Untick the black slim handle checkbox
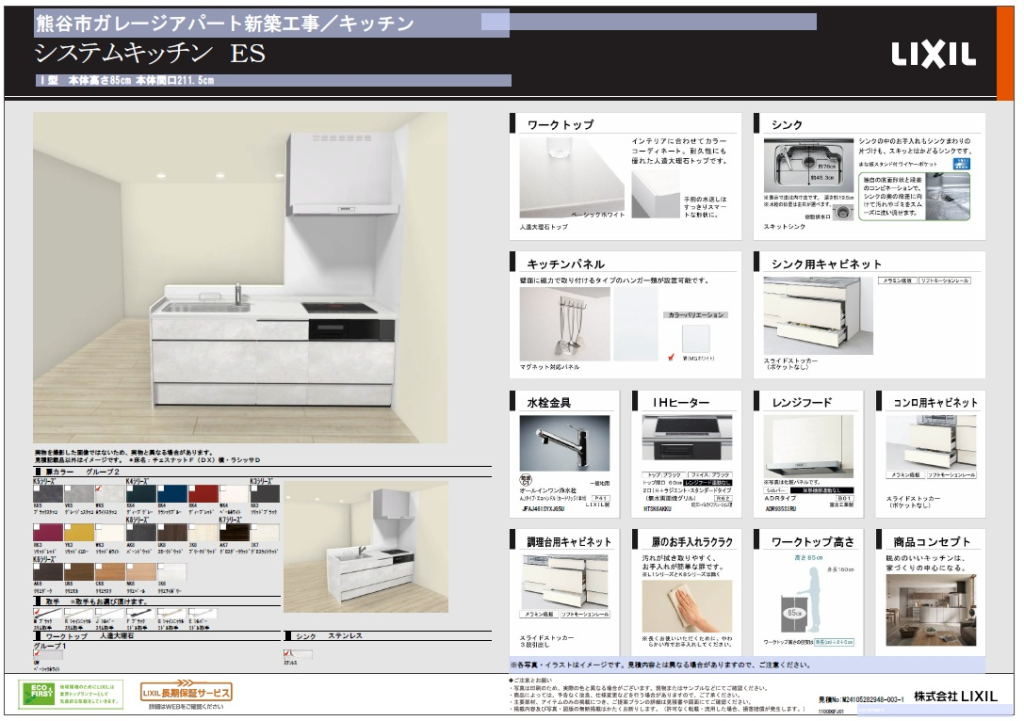 click(x=37, y=613)
